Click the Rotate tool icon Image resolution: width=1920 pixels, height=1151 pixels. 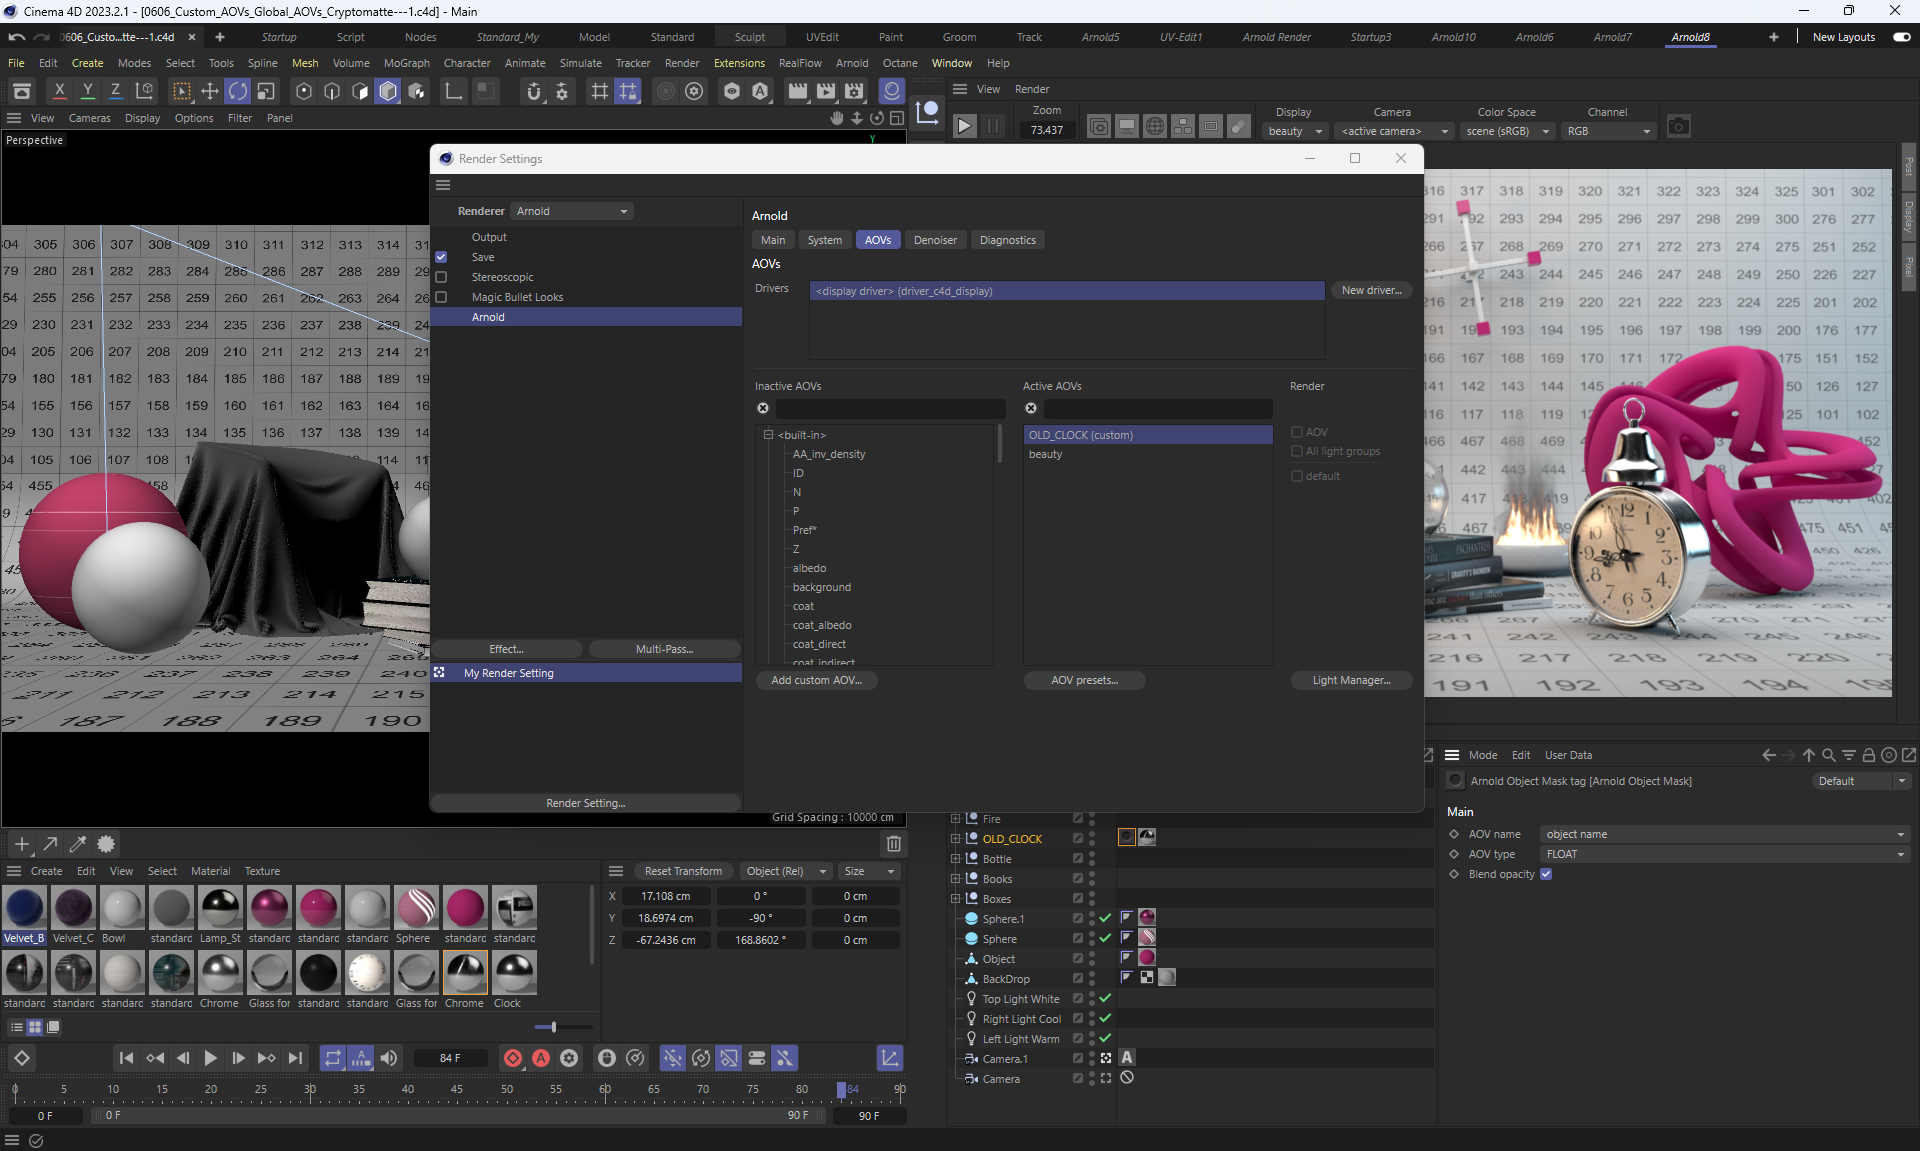pos(238,91)
